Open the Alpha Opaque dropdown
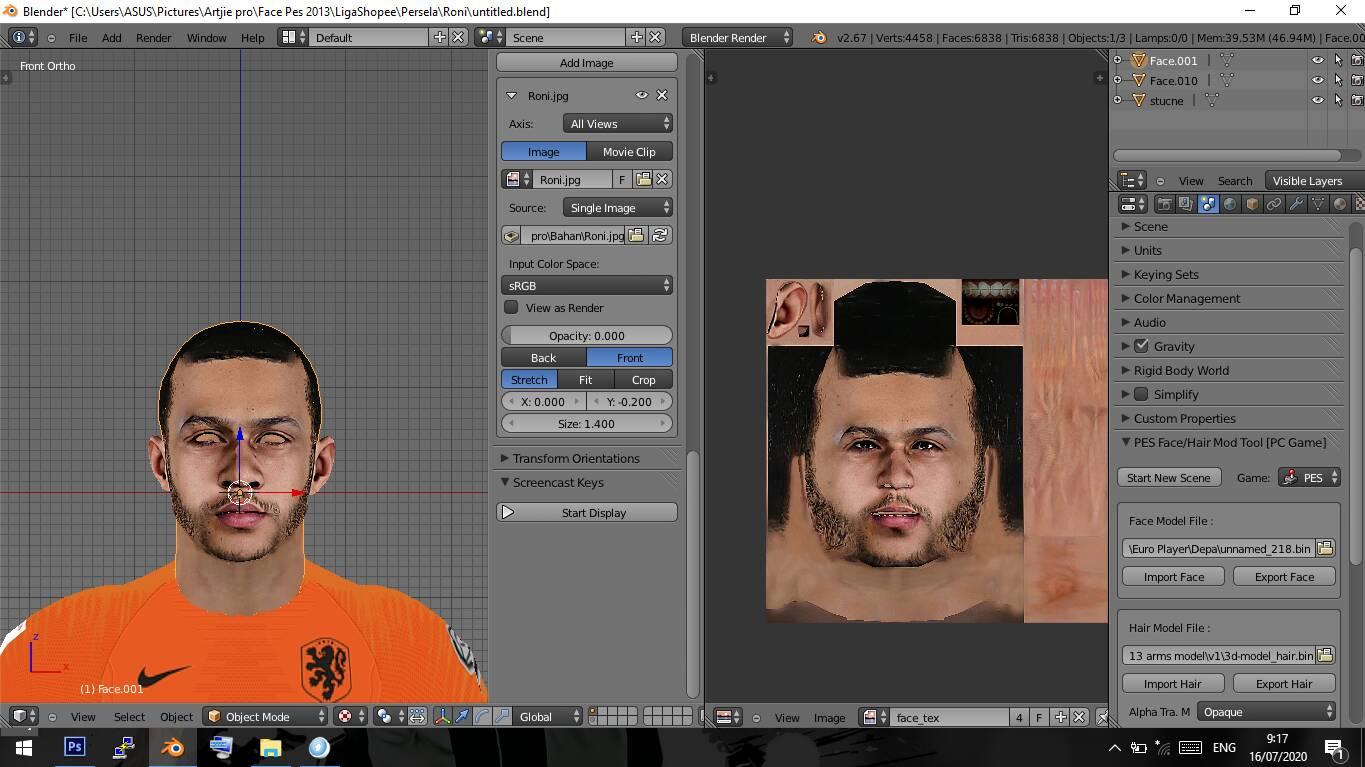The width and height of the screenshot is (1365, 767). (x=1267, y=712)
